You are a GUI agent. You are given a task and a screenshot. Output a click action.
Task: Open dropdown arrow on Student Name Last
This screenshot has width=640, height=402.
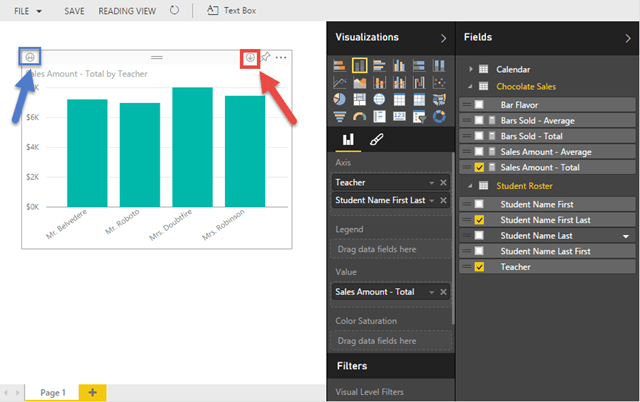pyautogui.click(x=625, y=236)
